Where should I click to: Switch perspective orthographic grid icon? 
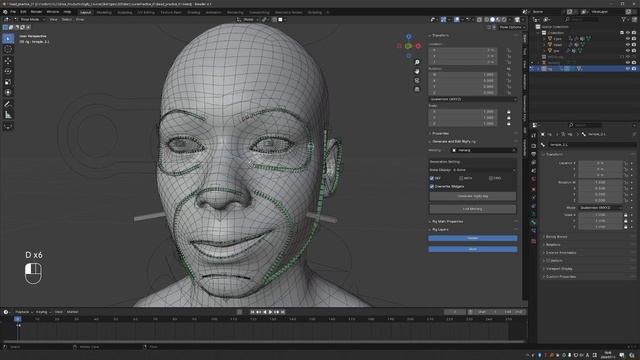417,89
